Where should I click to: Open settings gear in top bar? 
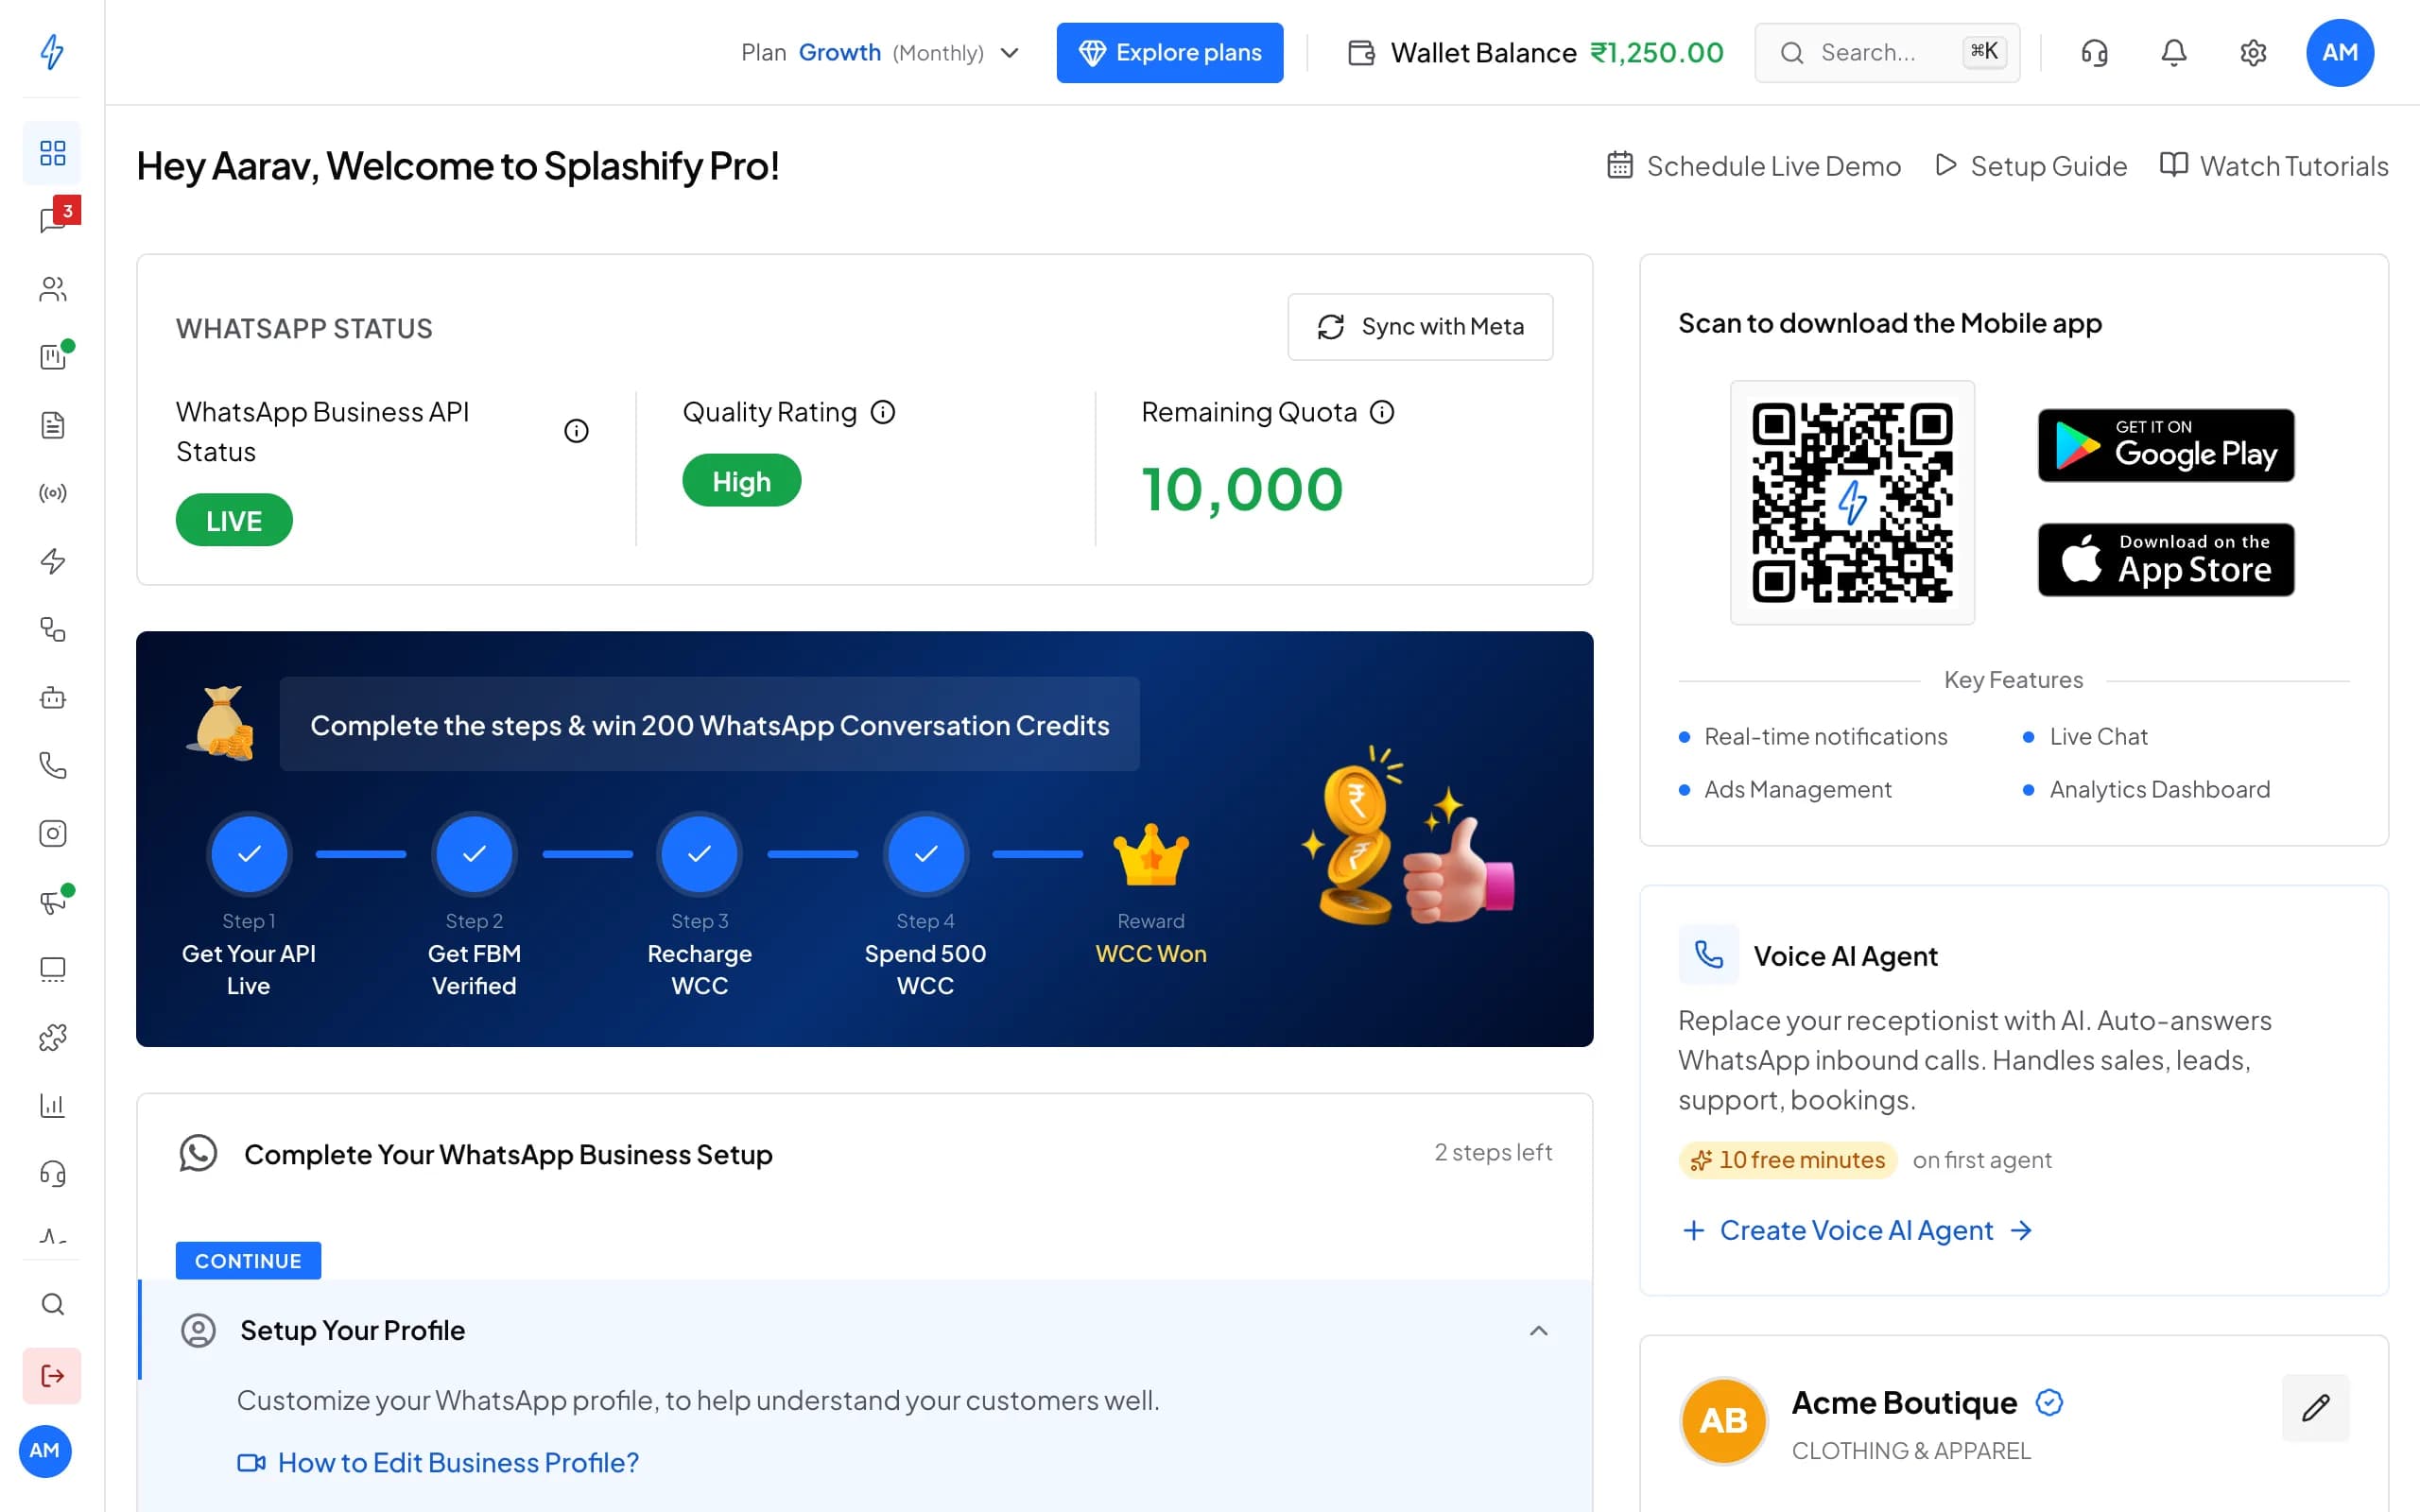(x=2252, y=53)
